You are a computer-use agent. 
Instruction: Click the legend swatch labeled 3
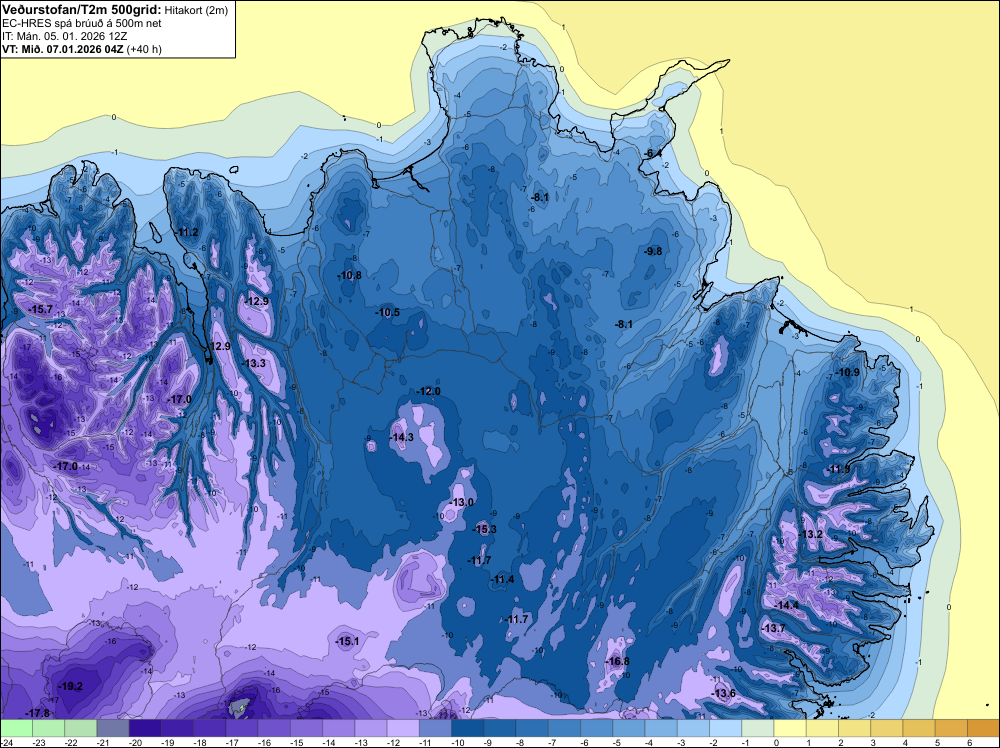(x=887, y=728)
